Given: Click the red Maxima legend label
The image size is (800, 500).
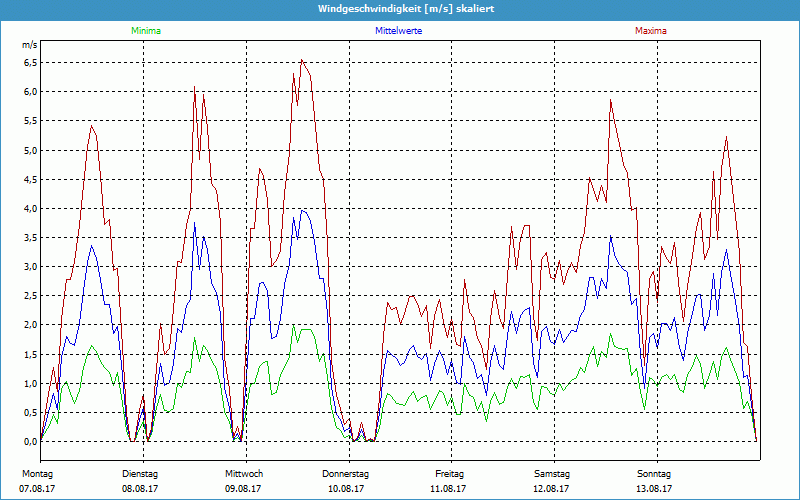Looking at the screenshot, I should (x=651, y=31).
